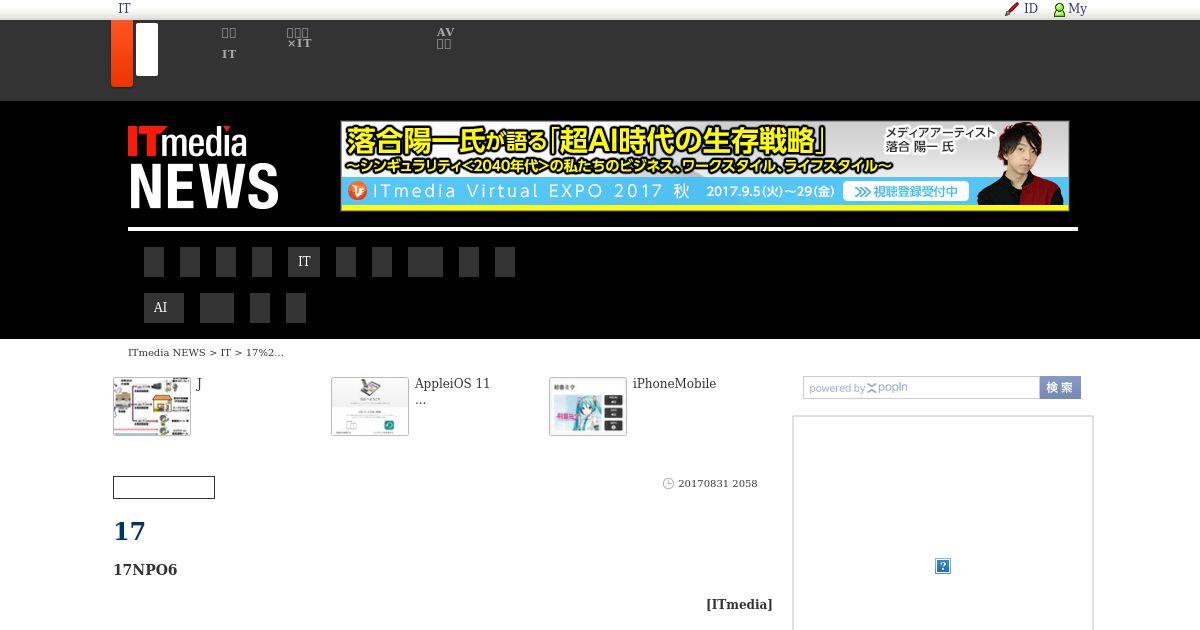Click the '17NPO6' subheading text
This screenshot has width=1200, height=630.
point(145,570)
